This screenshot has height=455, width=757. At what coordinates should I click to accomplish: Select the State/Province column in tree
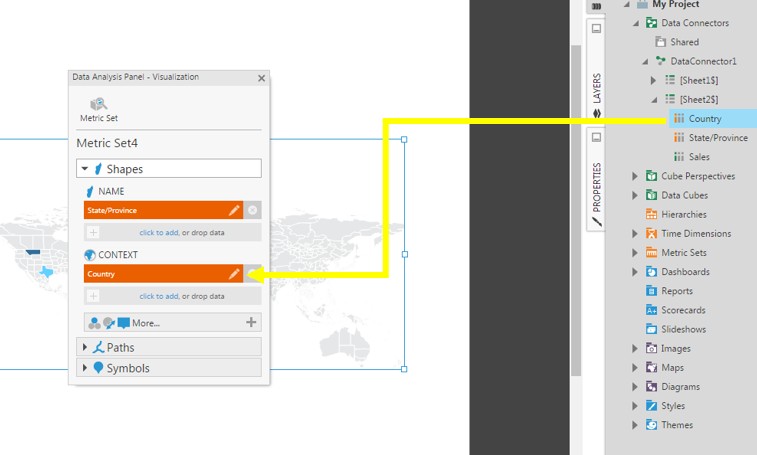717,138
